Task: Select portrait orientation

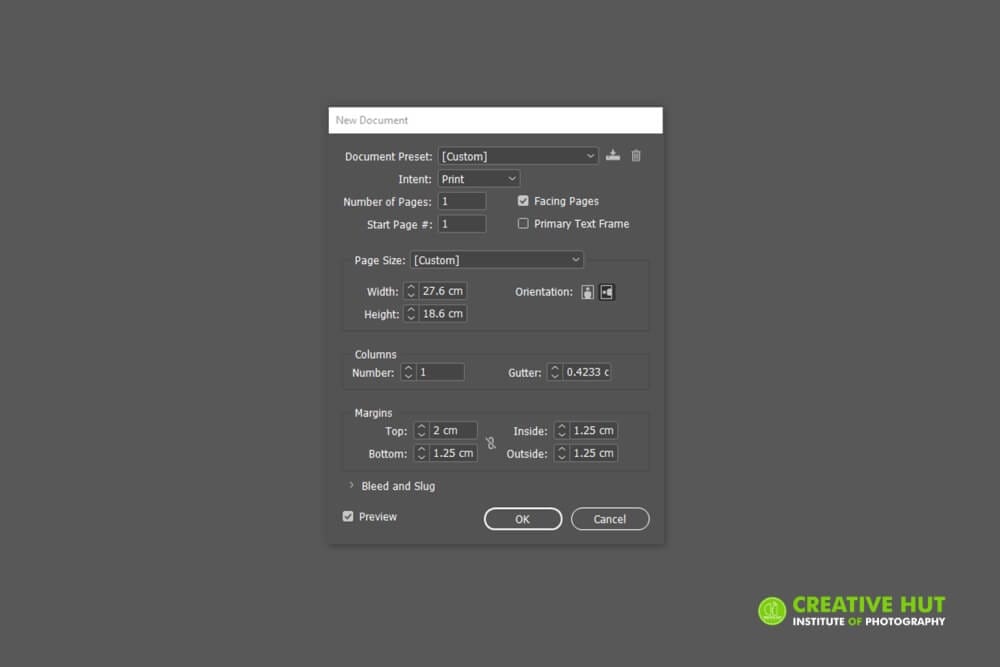Action: click(x=587, y=291)
